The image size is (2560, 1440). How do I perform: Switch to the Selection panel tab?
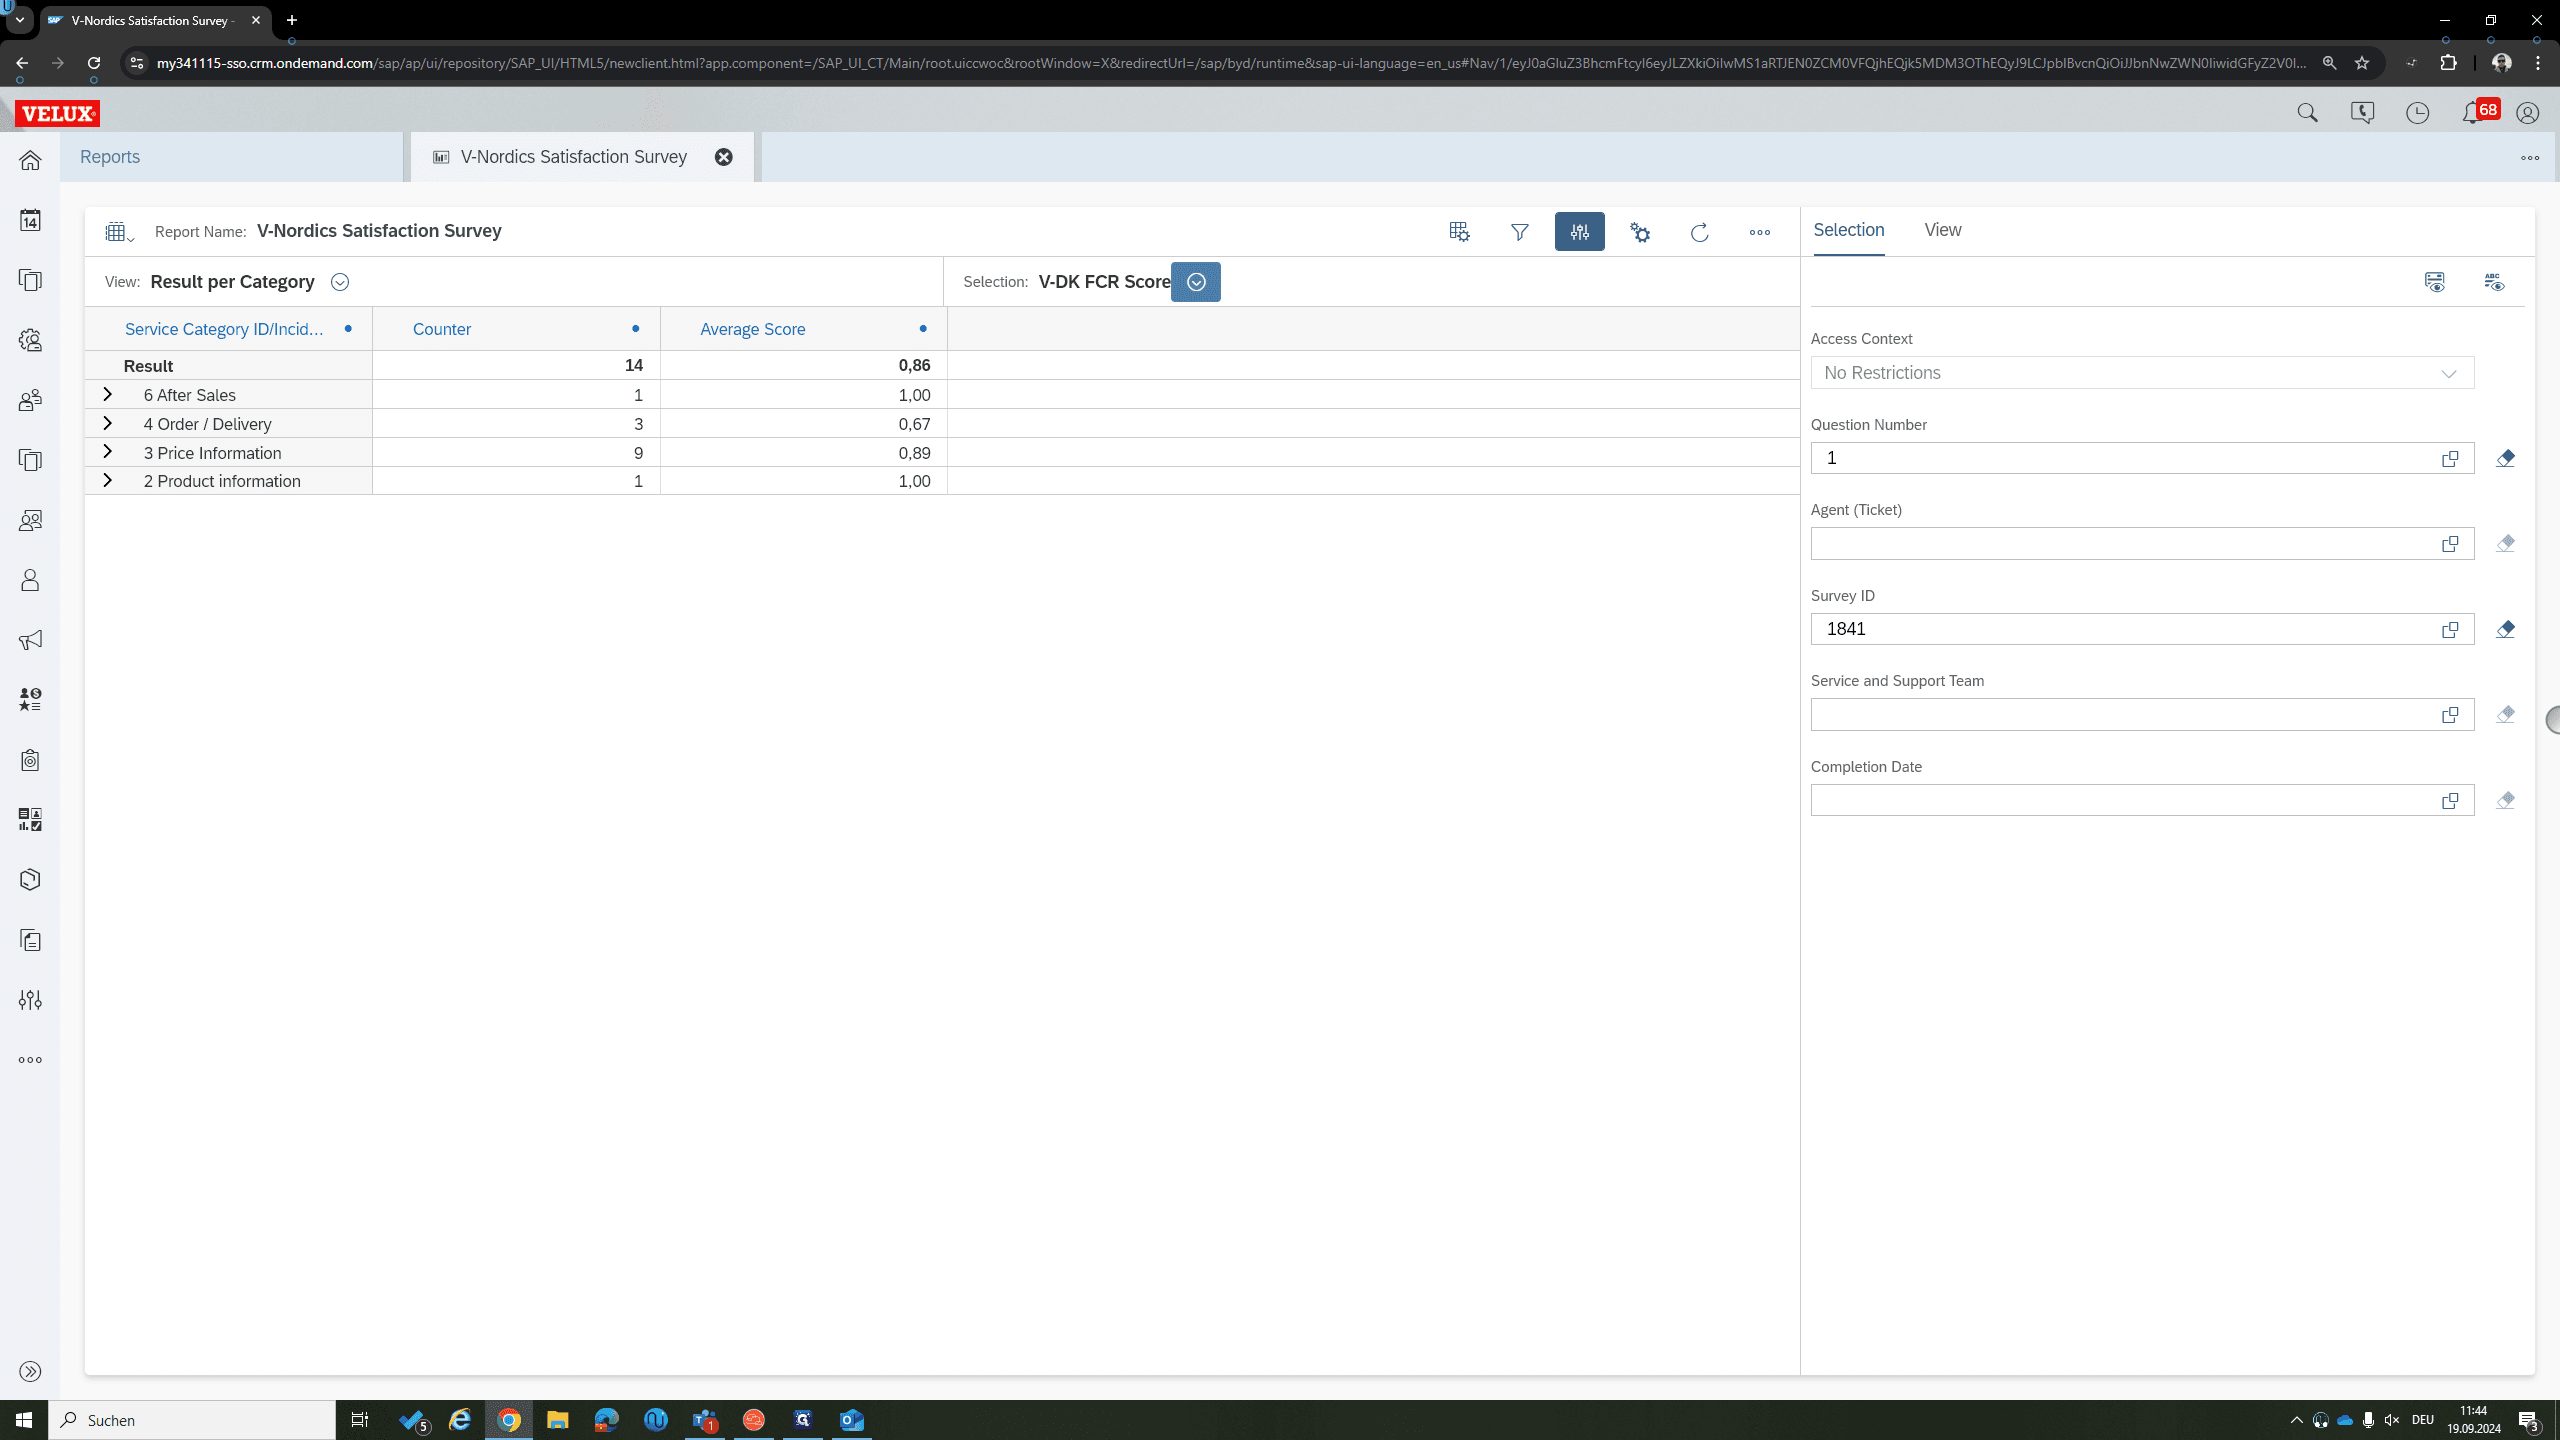point(1848,230)
